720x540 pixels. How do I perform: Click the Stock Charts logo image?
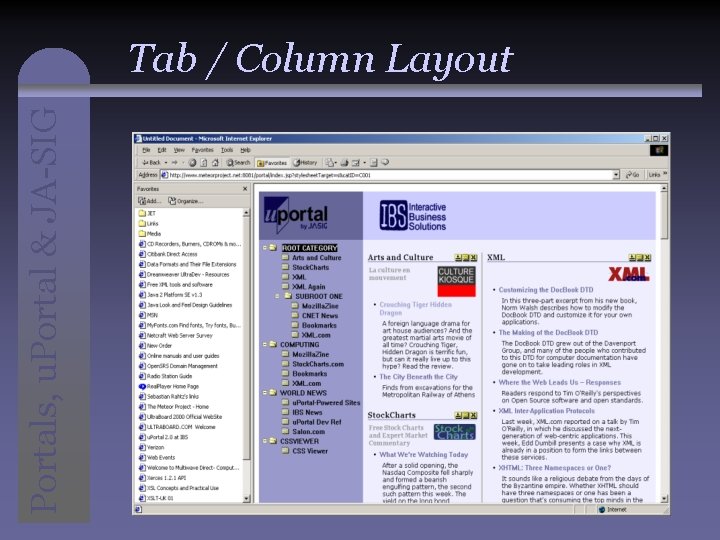[x=455, y=432]
